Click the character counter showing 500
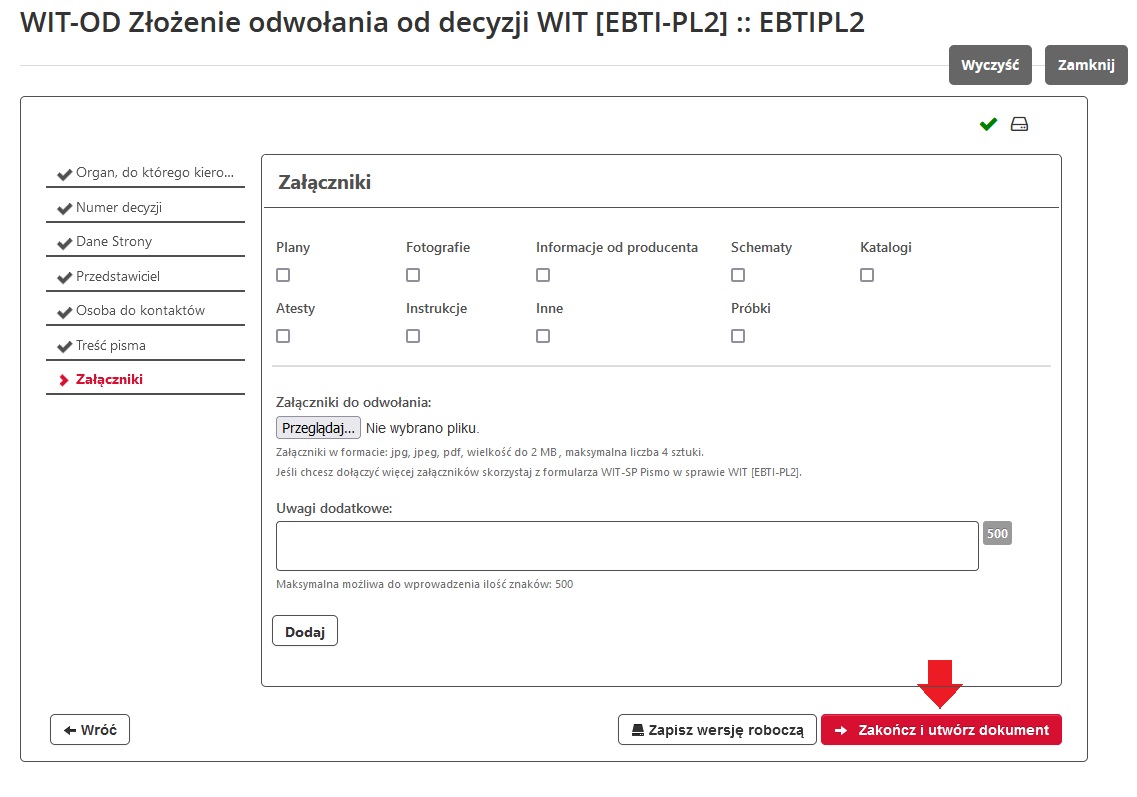1137x797 pixels. pyautogui.click(x=996, y=533)
